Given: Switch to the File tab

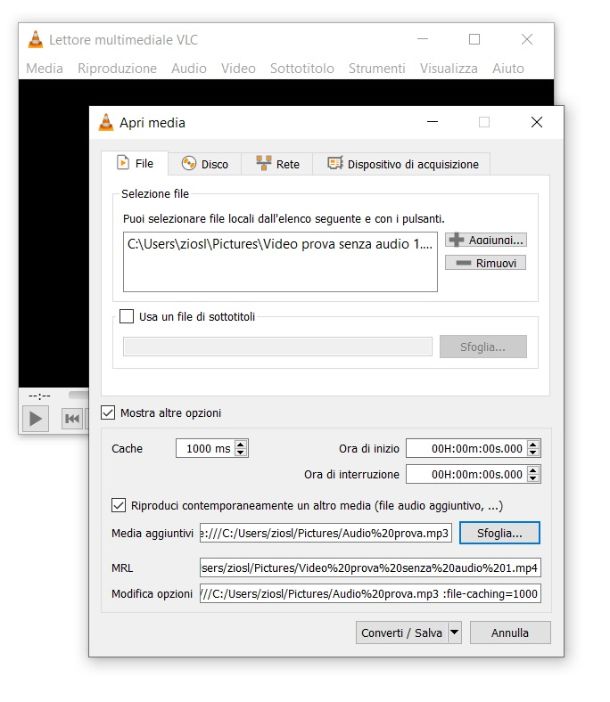Looking at the screenshot, I should pos(135,163).
